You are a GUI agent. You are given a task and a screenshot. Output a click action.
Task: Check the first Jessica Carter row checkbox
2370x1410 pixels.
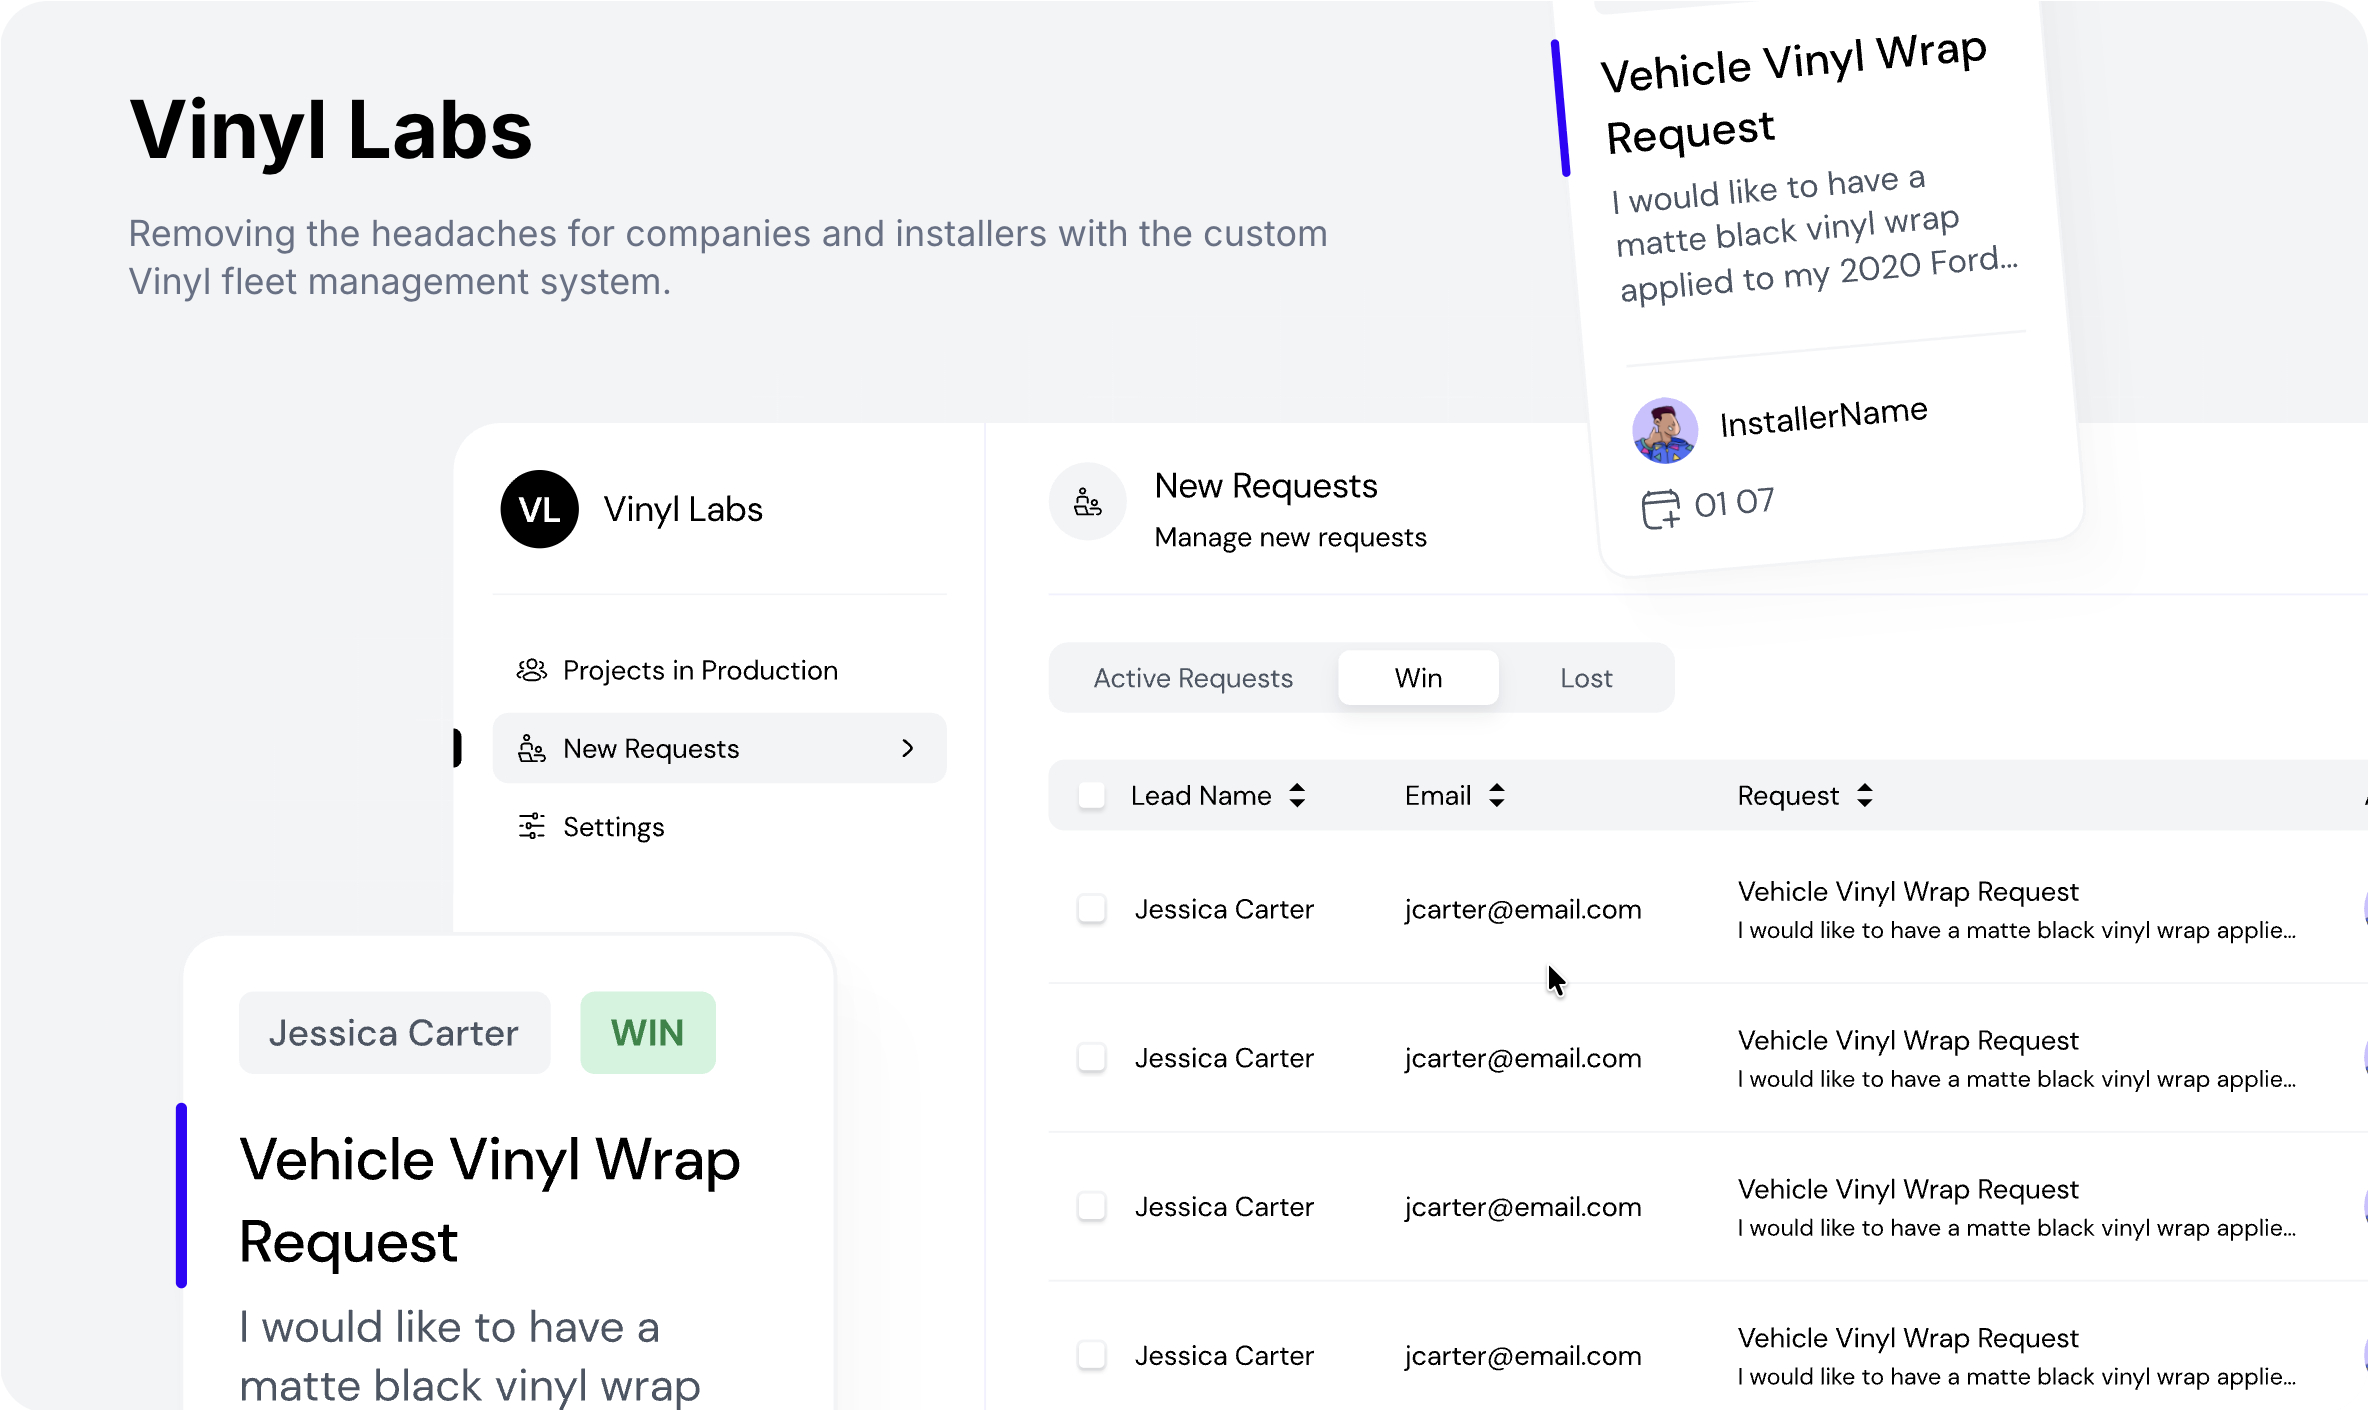(1091, 909)
